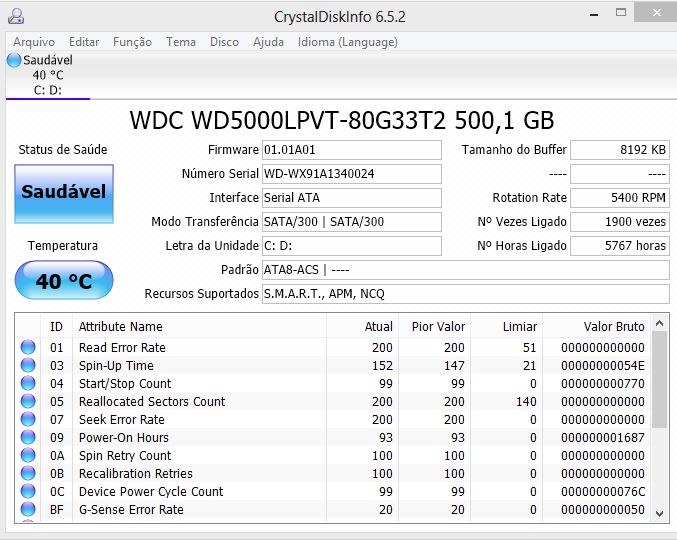Click the Limiar value 140
This screenshot has height=540, width=677.
tap(526, 401)
